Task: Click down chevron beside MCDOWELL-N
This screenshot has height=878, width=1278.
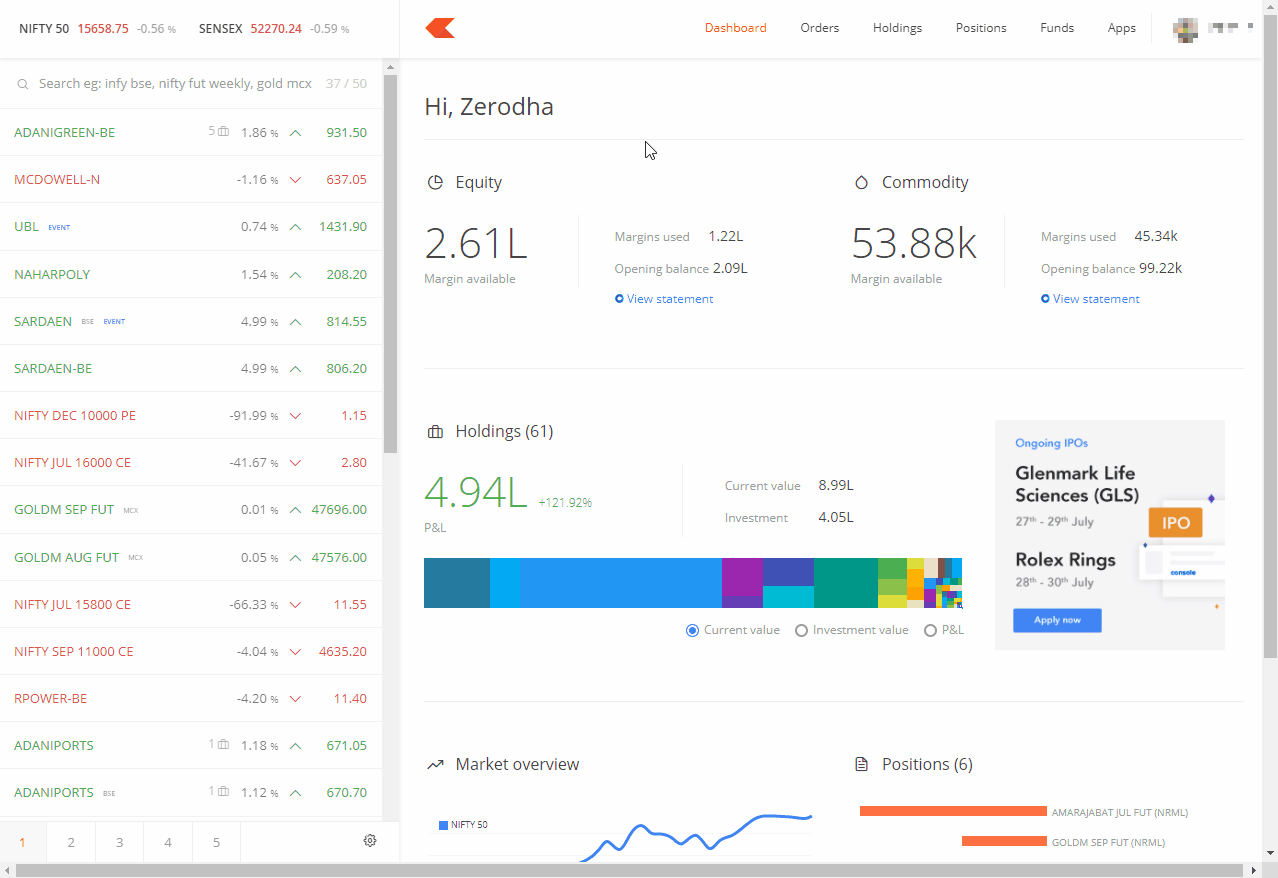Action: point(295,180)
